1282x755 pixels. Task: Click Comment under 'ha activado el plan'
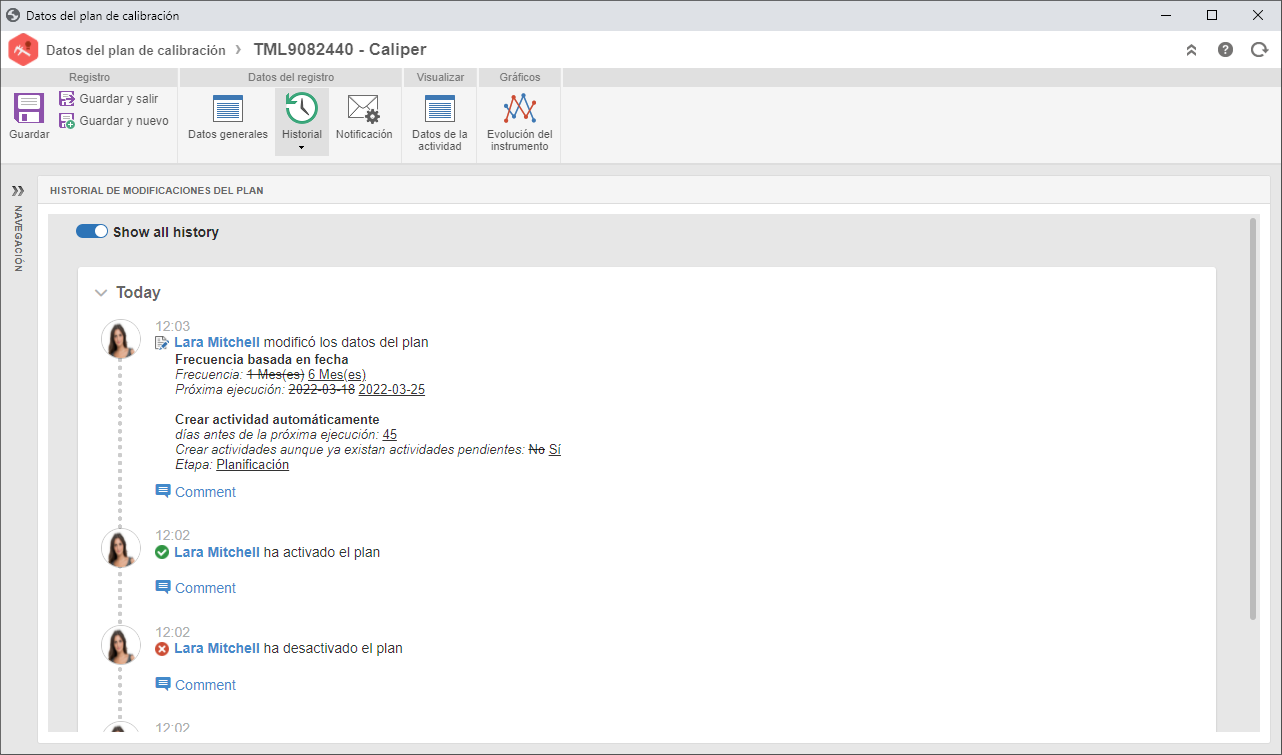[205, 588]
